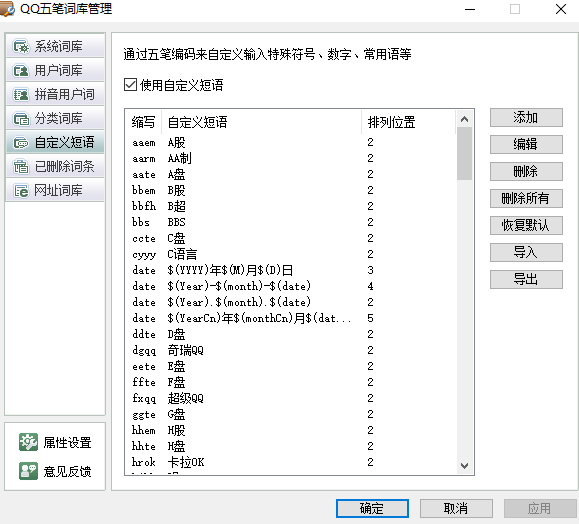Open the 网址词库 tab
The image size is (579, 524).
pos(55,190)
